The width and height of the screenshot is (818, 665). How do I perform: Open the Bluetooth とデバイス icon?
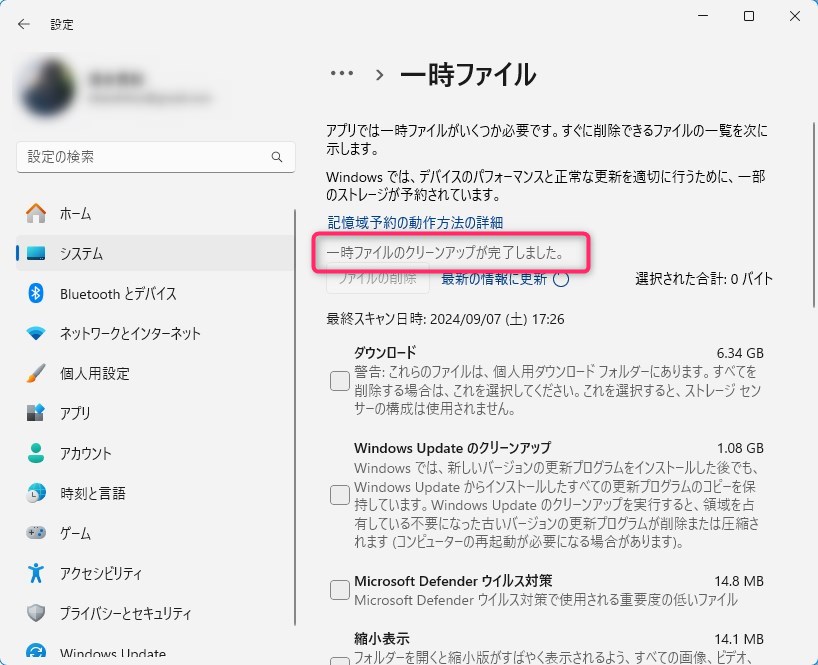(x=36, y=293)
